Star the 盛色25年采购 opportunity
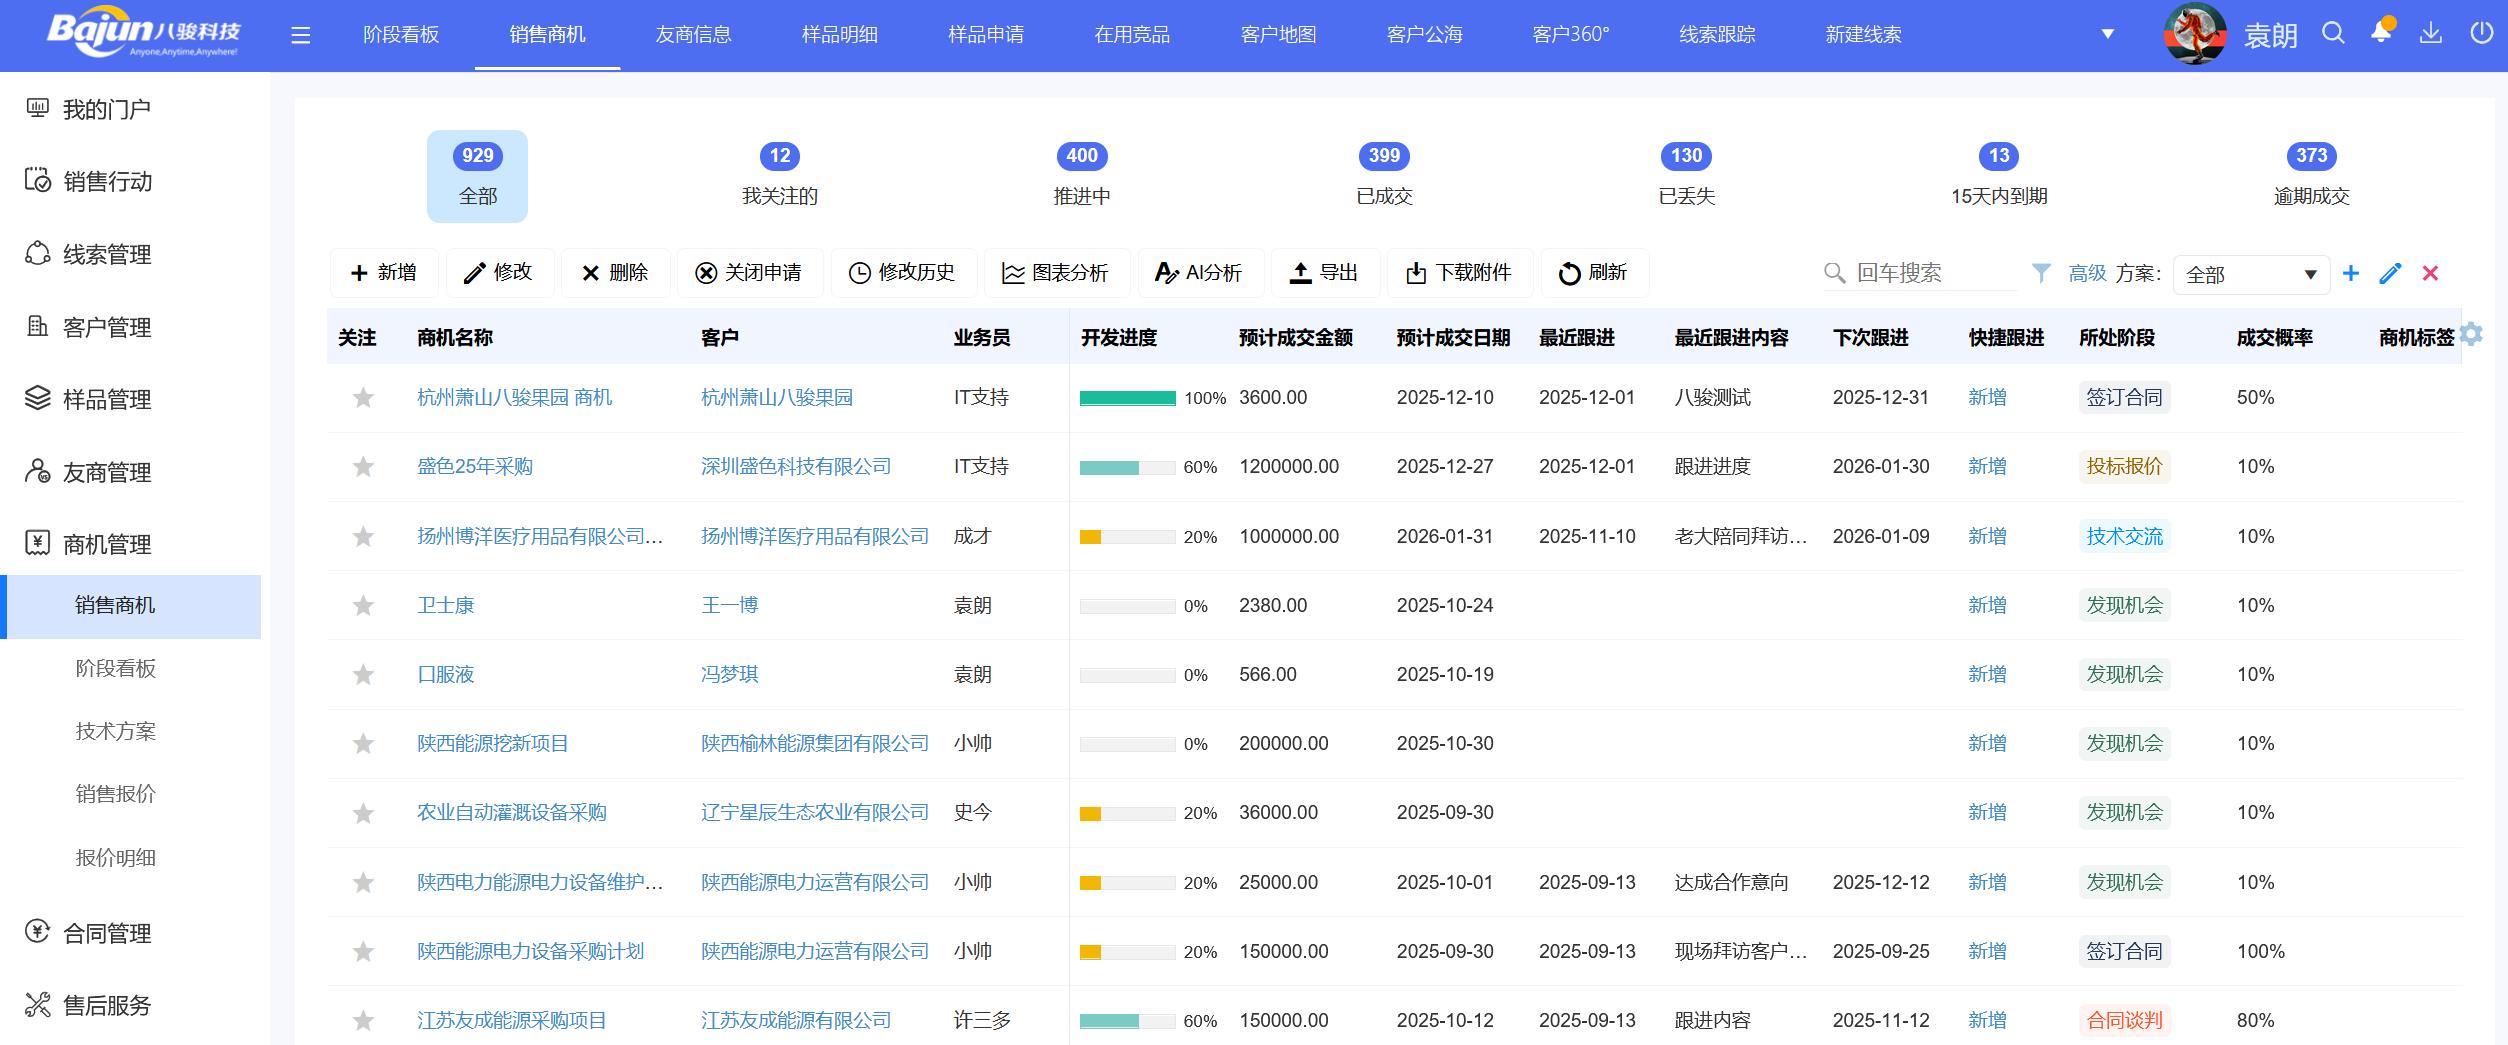The image size is (2508, 1045). point(363,467)
